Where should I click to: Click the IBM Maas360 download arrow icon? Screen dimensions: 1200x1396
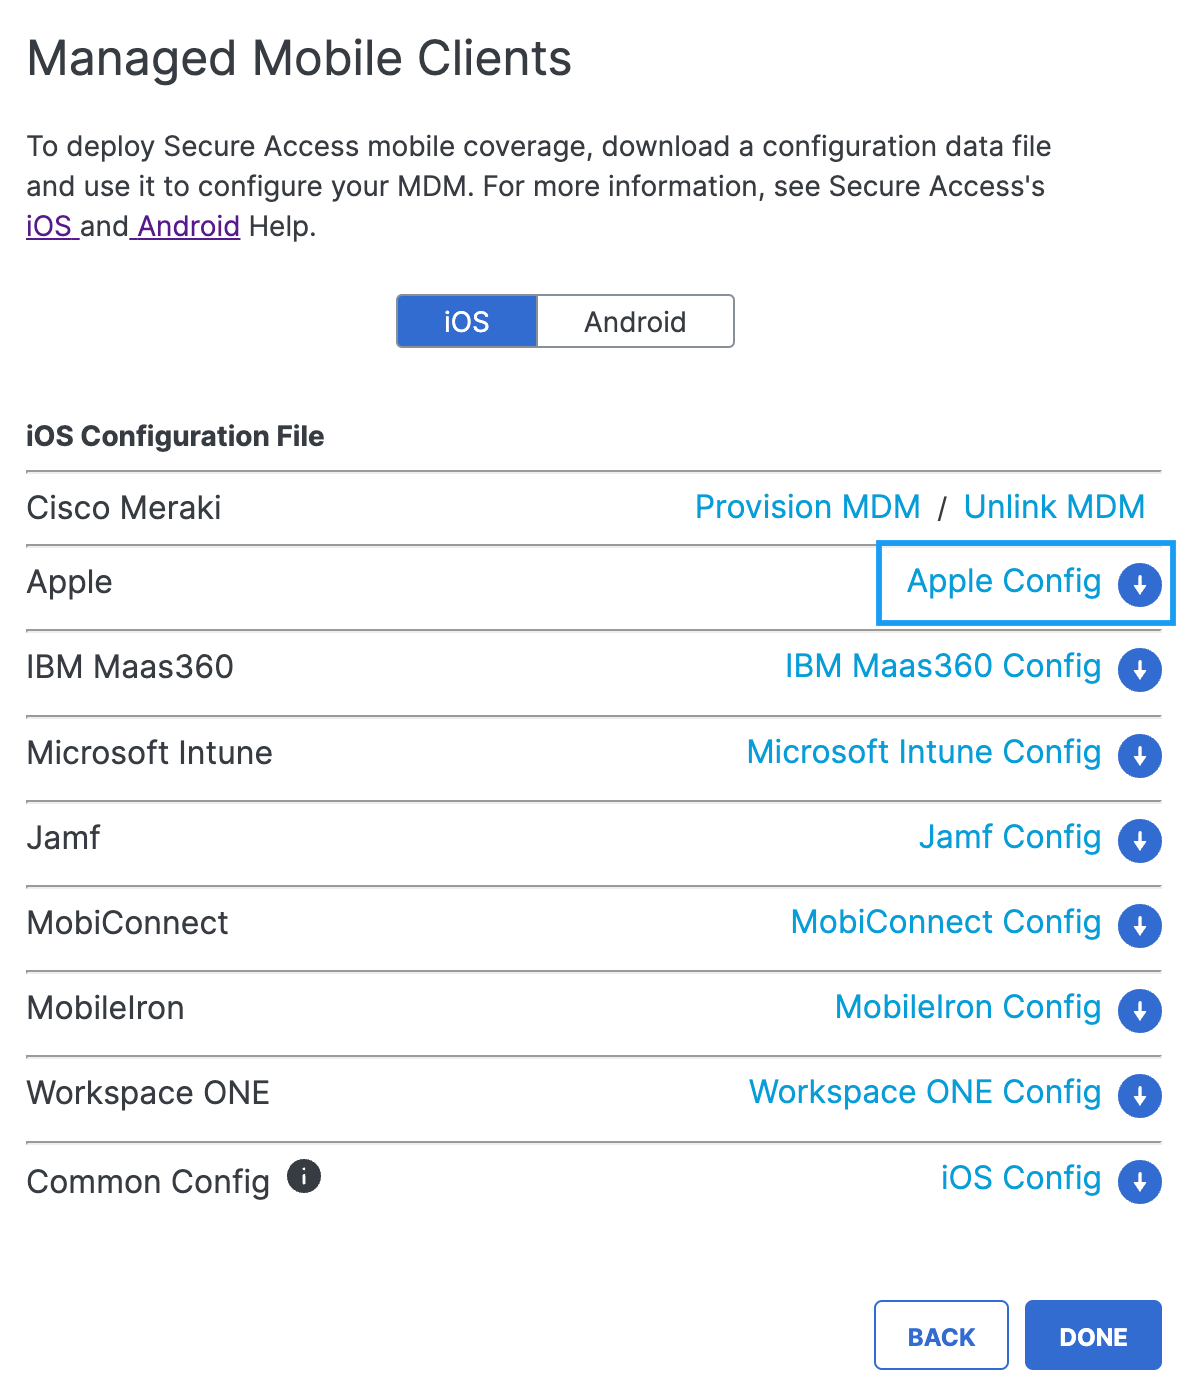pyautogui.click(x=1140, y=669)
